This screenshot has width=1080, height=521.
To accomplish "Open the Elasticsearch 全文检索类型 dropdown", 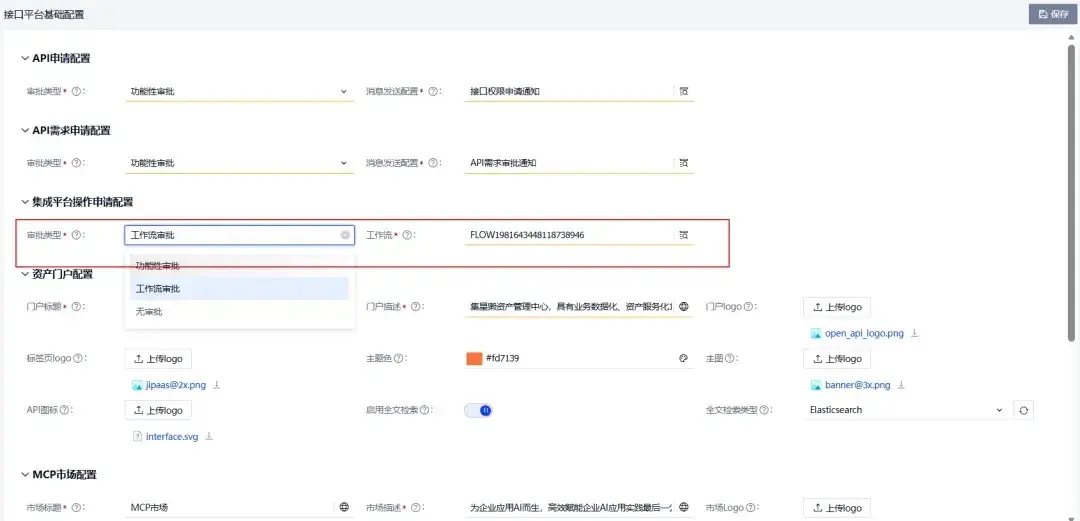I will [905, 410].
